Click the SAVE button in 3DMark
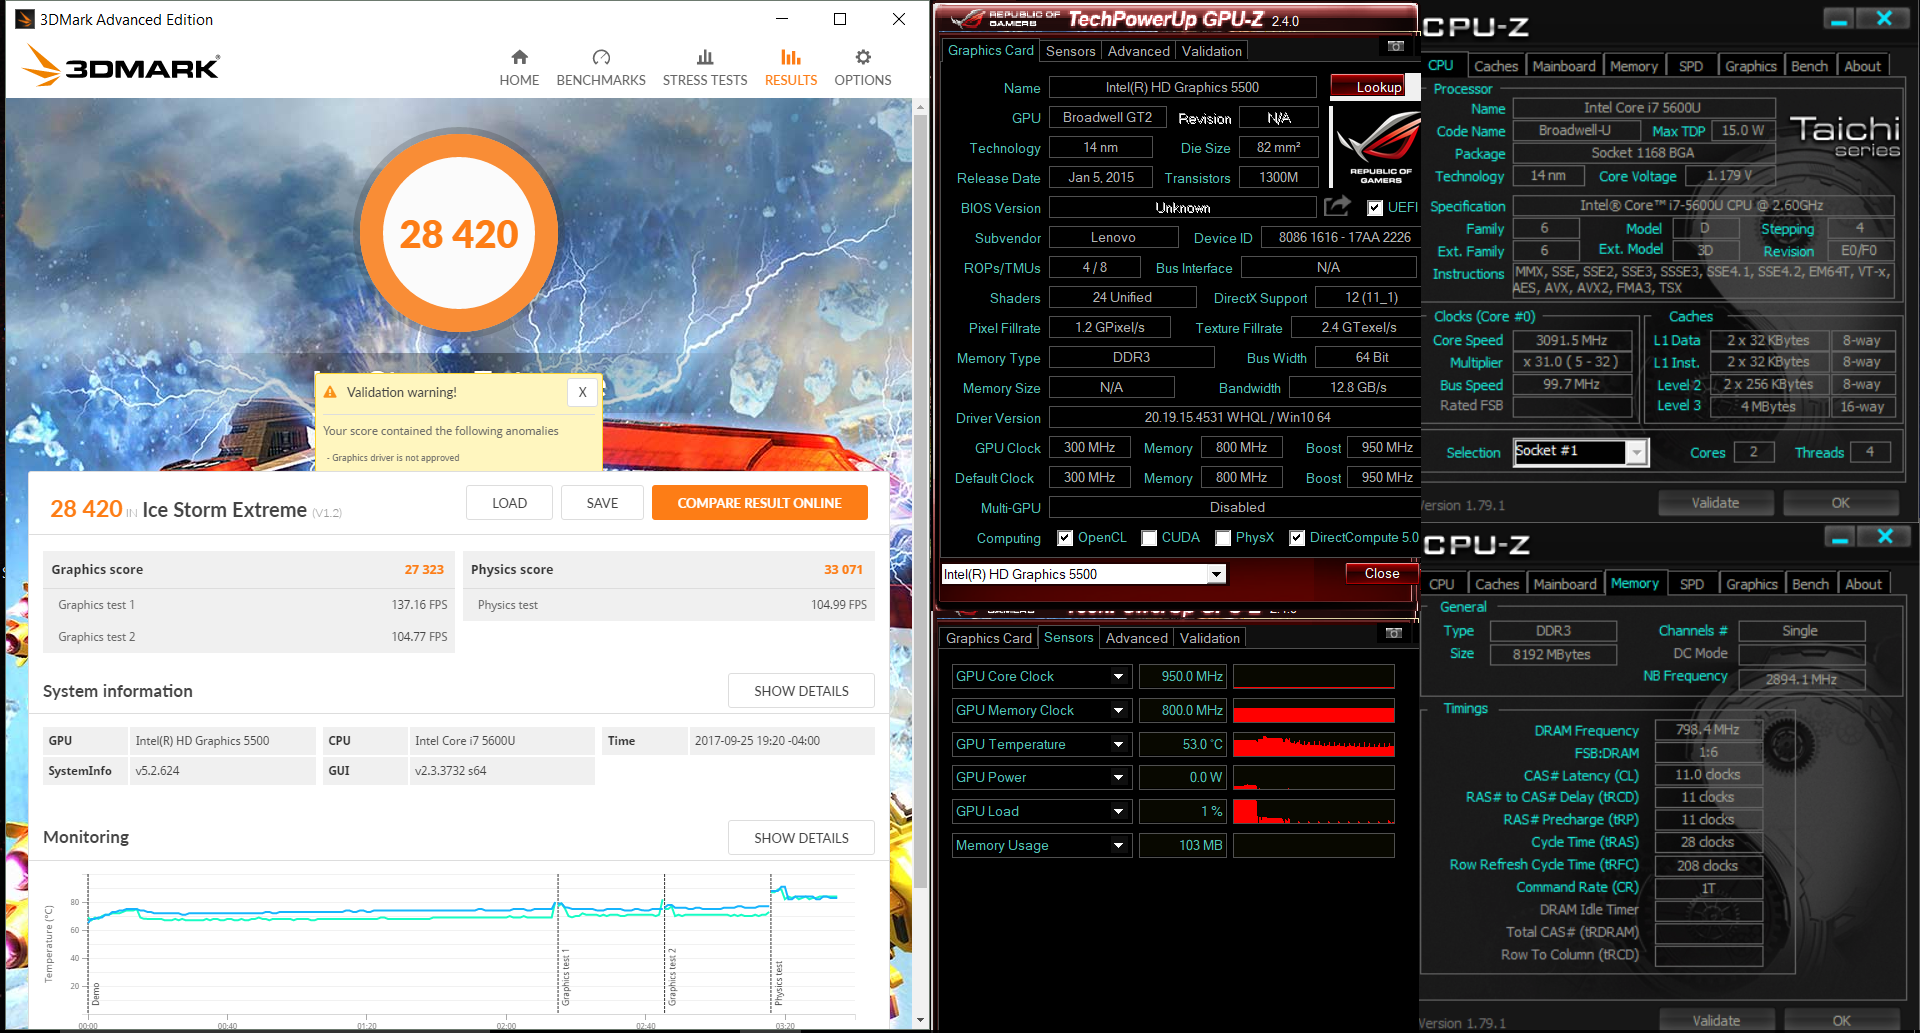Viewport: 1920px width, 1033px height. (602, 503)
